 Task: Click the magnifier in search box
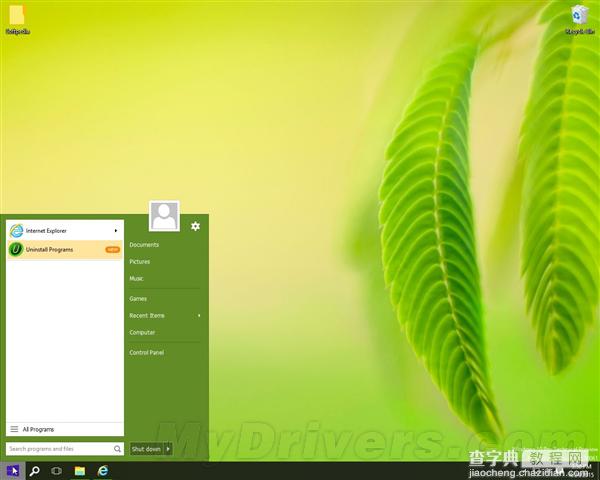[x=117, y=449]
